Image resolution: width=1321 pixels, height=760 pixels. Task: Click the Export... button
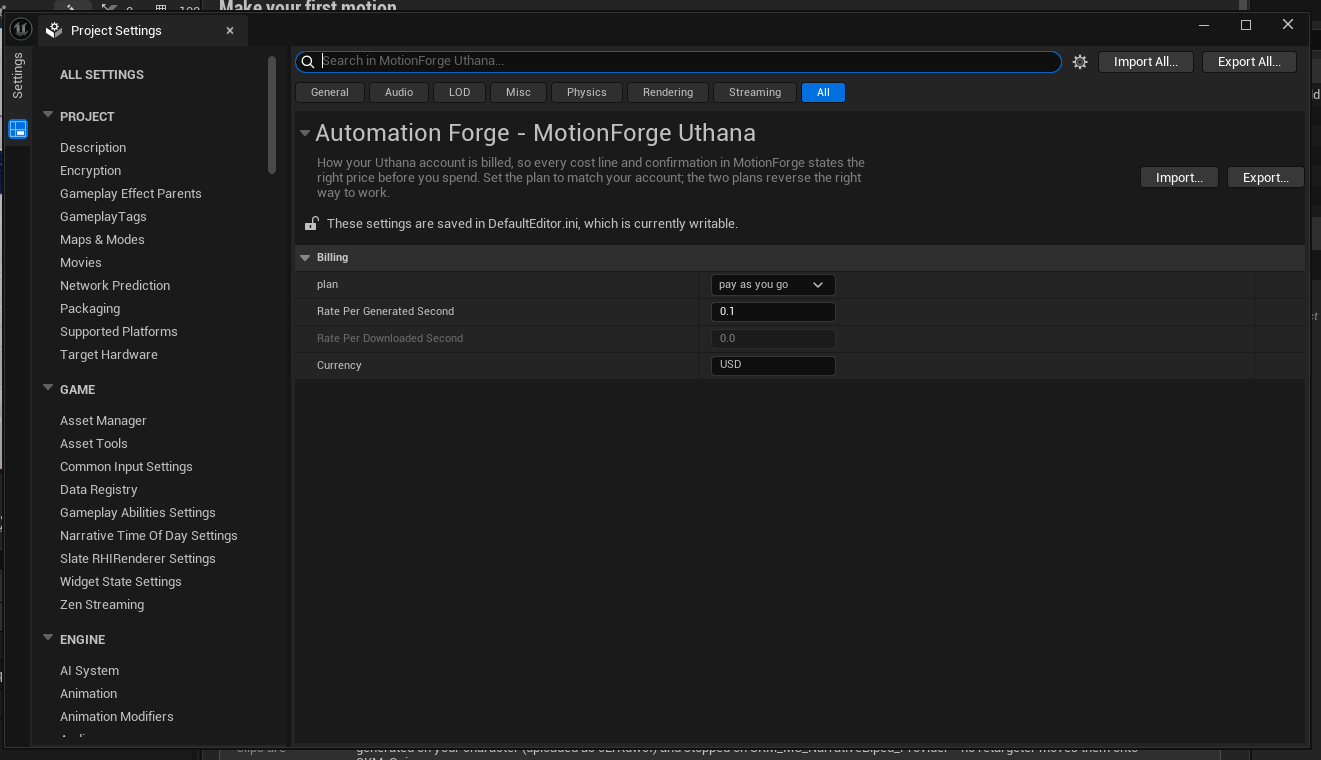(1266, 177)
